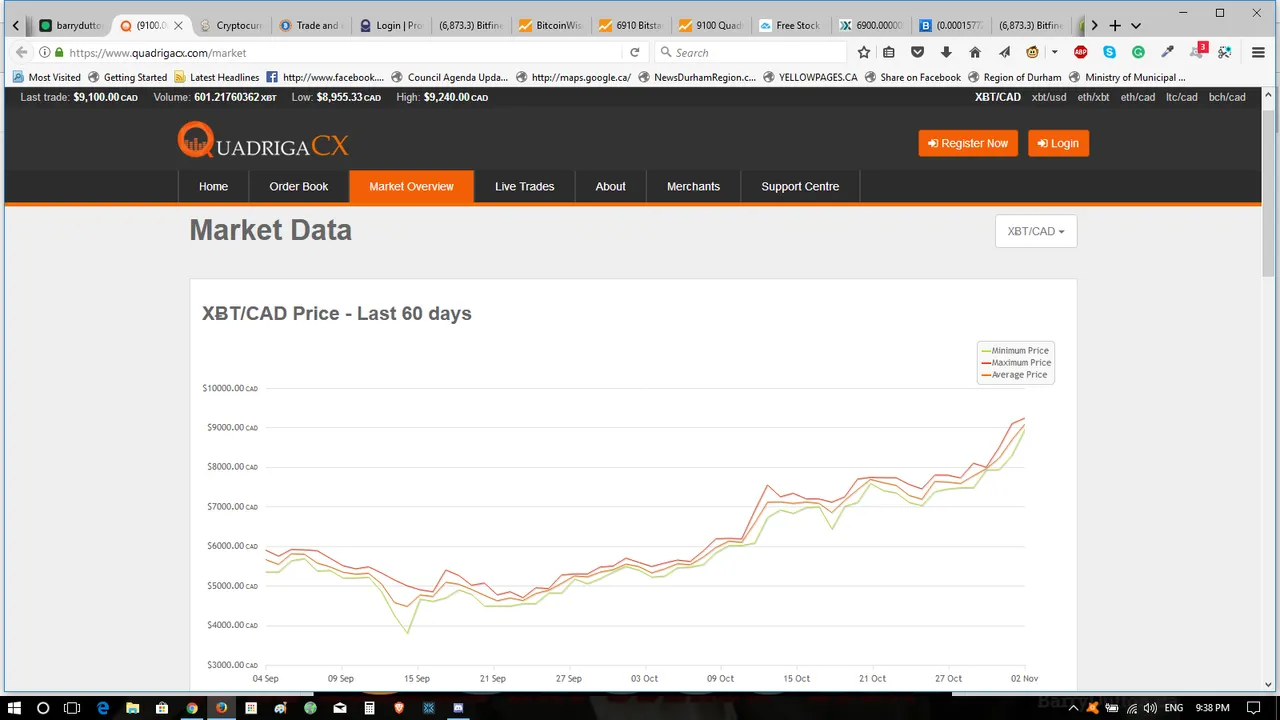Viewport: 1280px width, 720px height.
Task: Click the paper plane send icon
Action: click(1004, 53)
